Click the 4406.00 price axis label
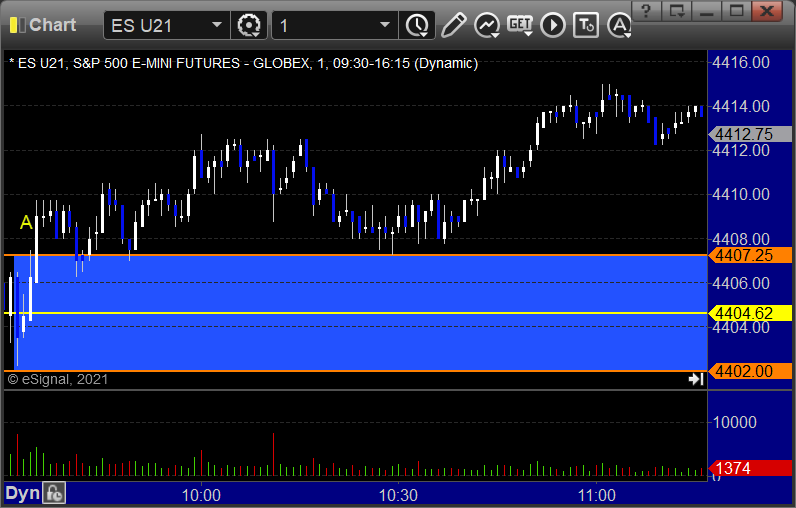The height and width of the screenshot is (508, 796). click(741, 283)
